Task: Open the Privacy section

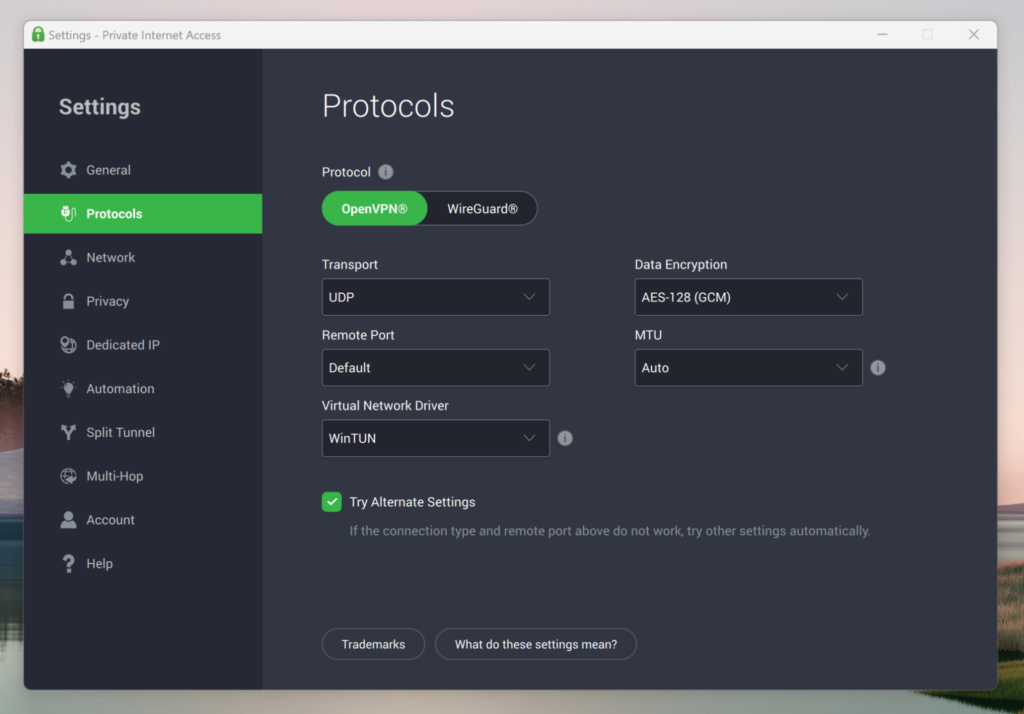Action: coord(143,301)
